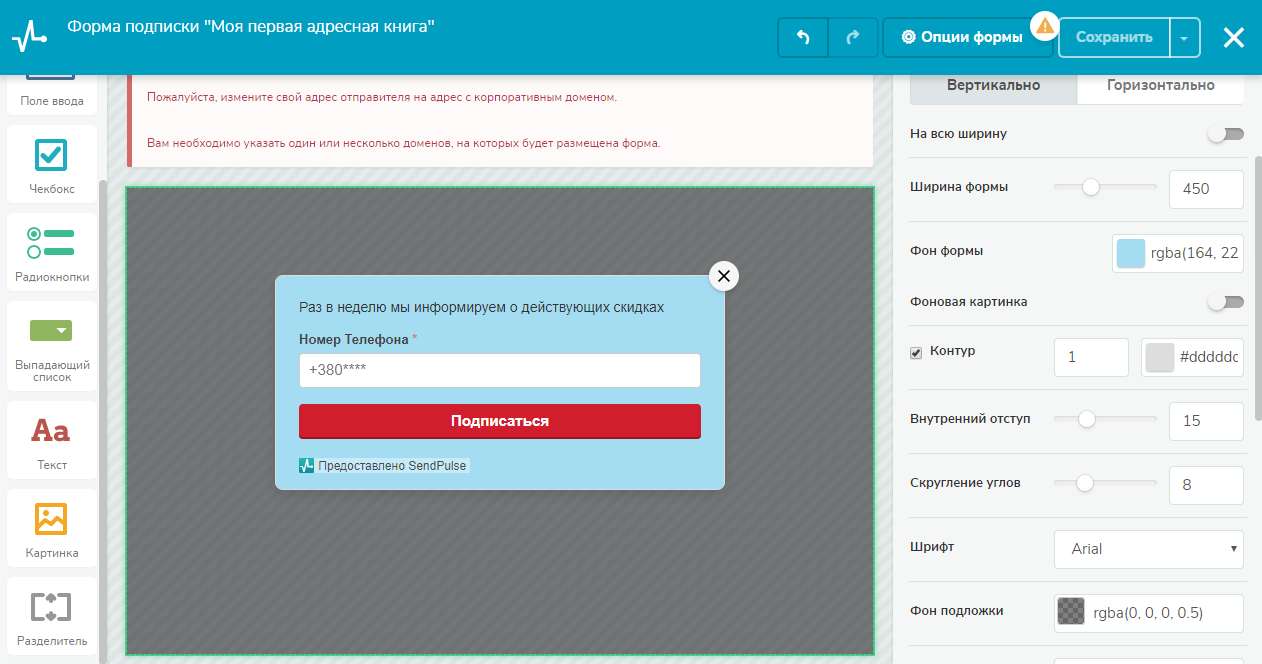Click the SendPulse logo icon

pyautogui.click(x=29, y=37)
